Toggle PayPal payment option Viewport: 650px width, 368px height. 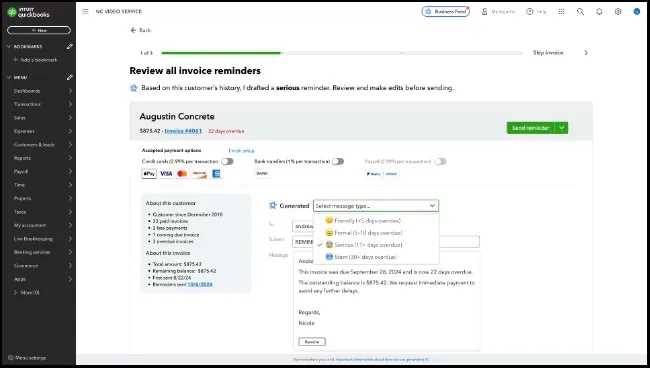(x=440, y=162)
